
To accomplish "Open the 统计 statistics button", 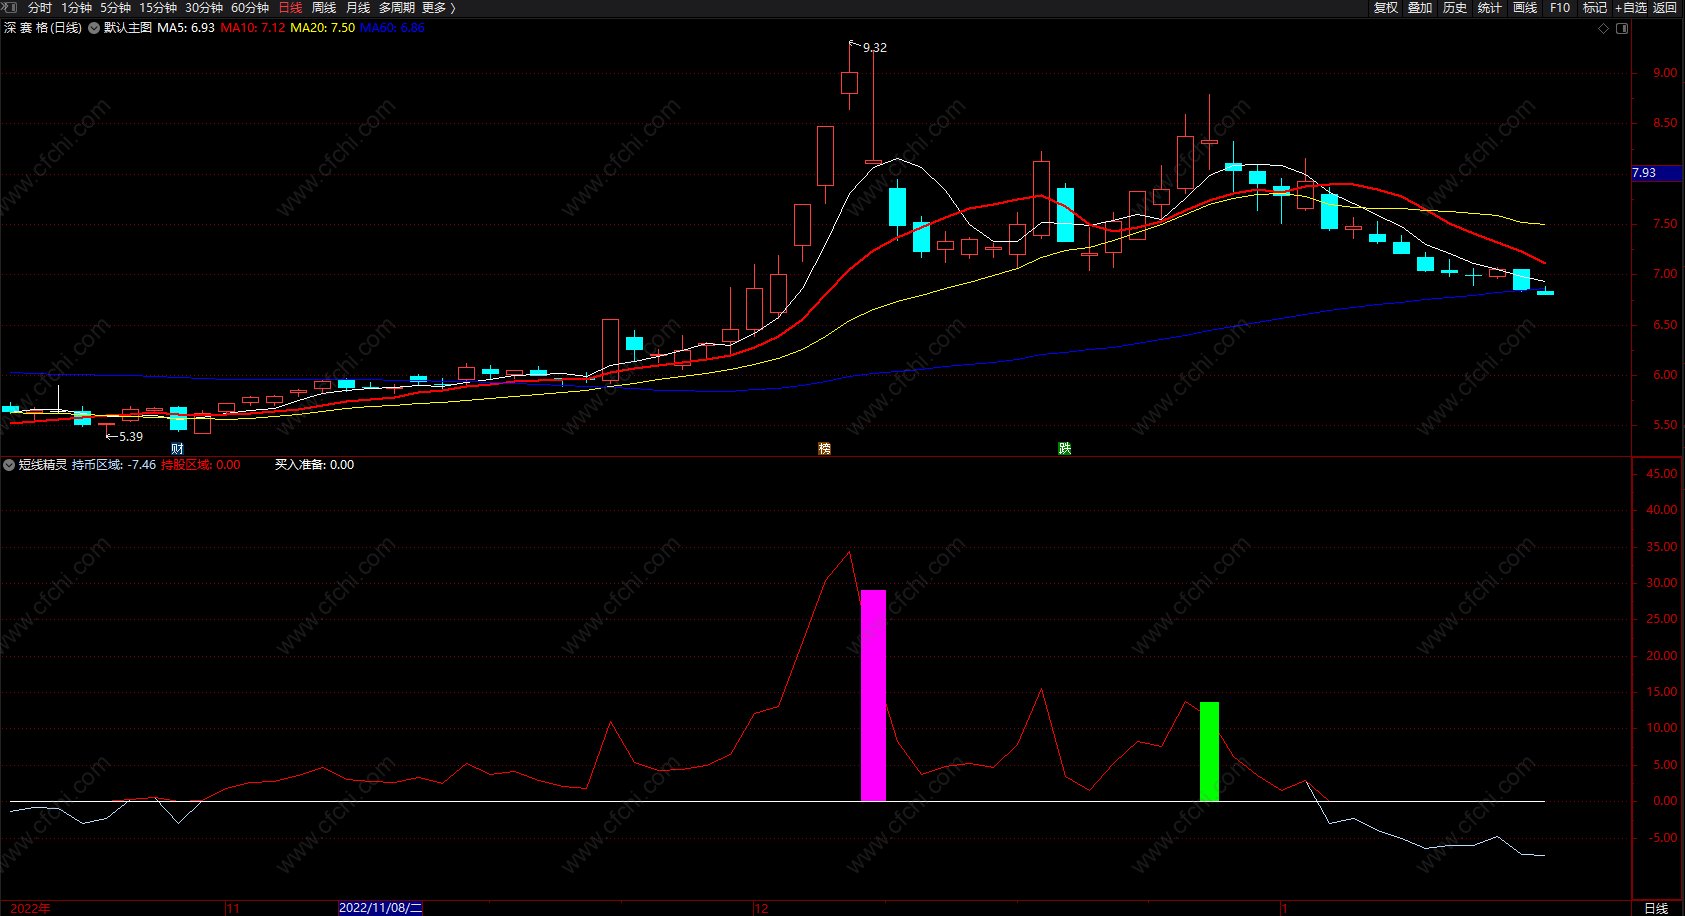I will pyautogui.click(x=1490, y=8).
